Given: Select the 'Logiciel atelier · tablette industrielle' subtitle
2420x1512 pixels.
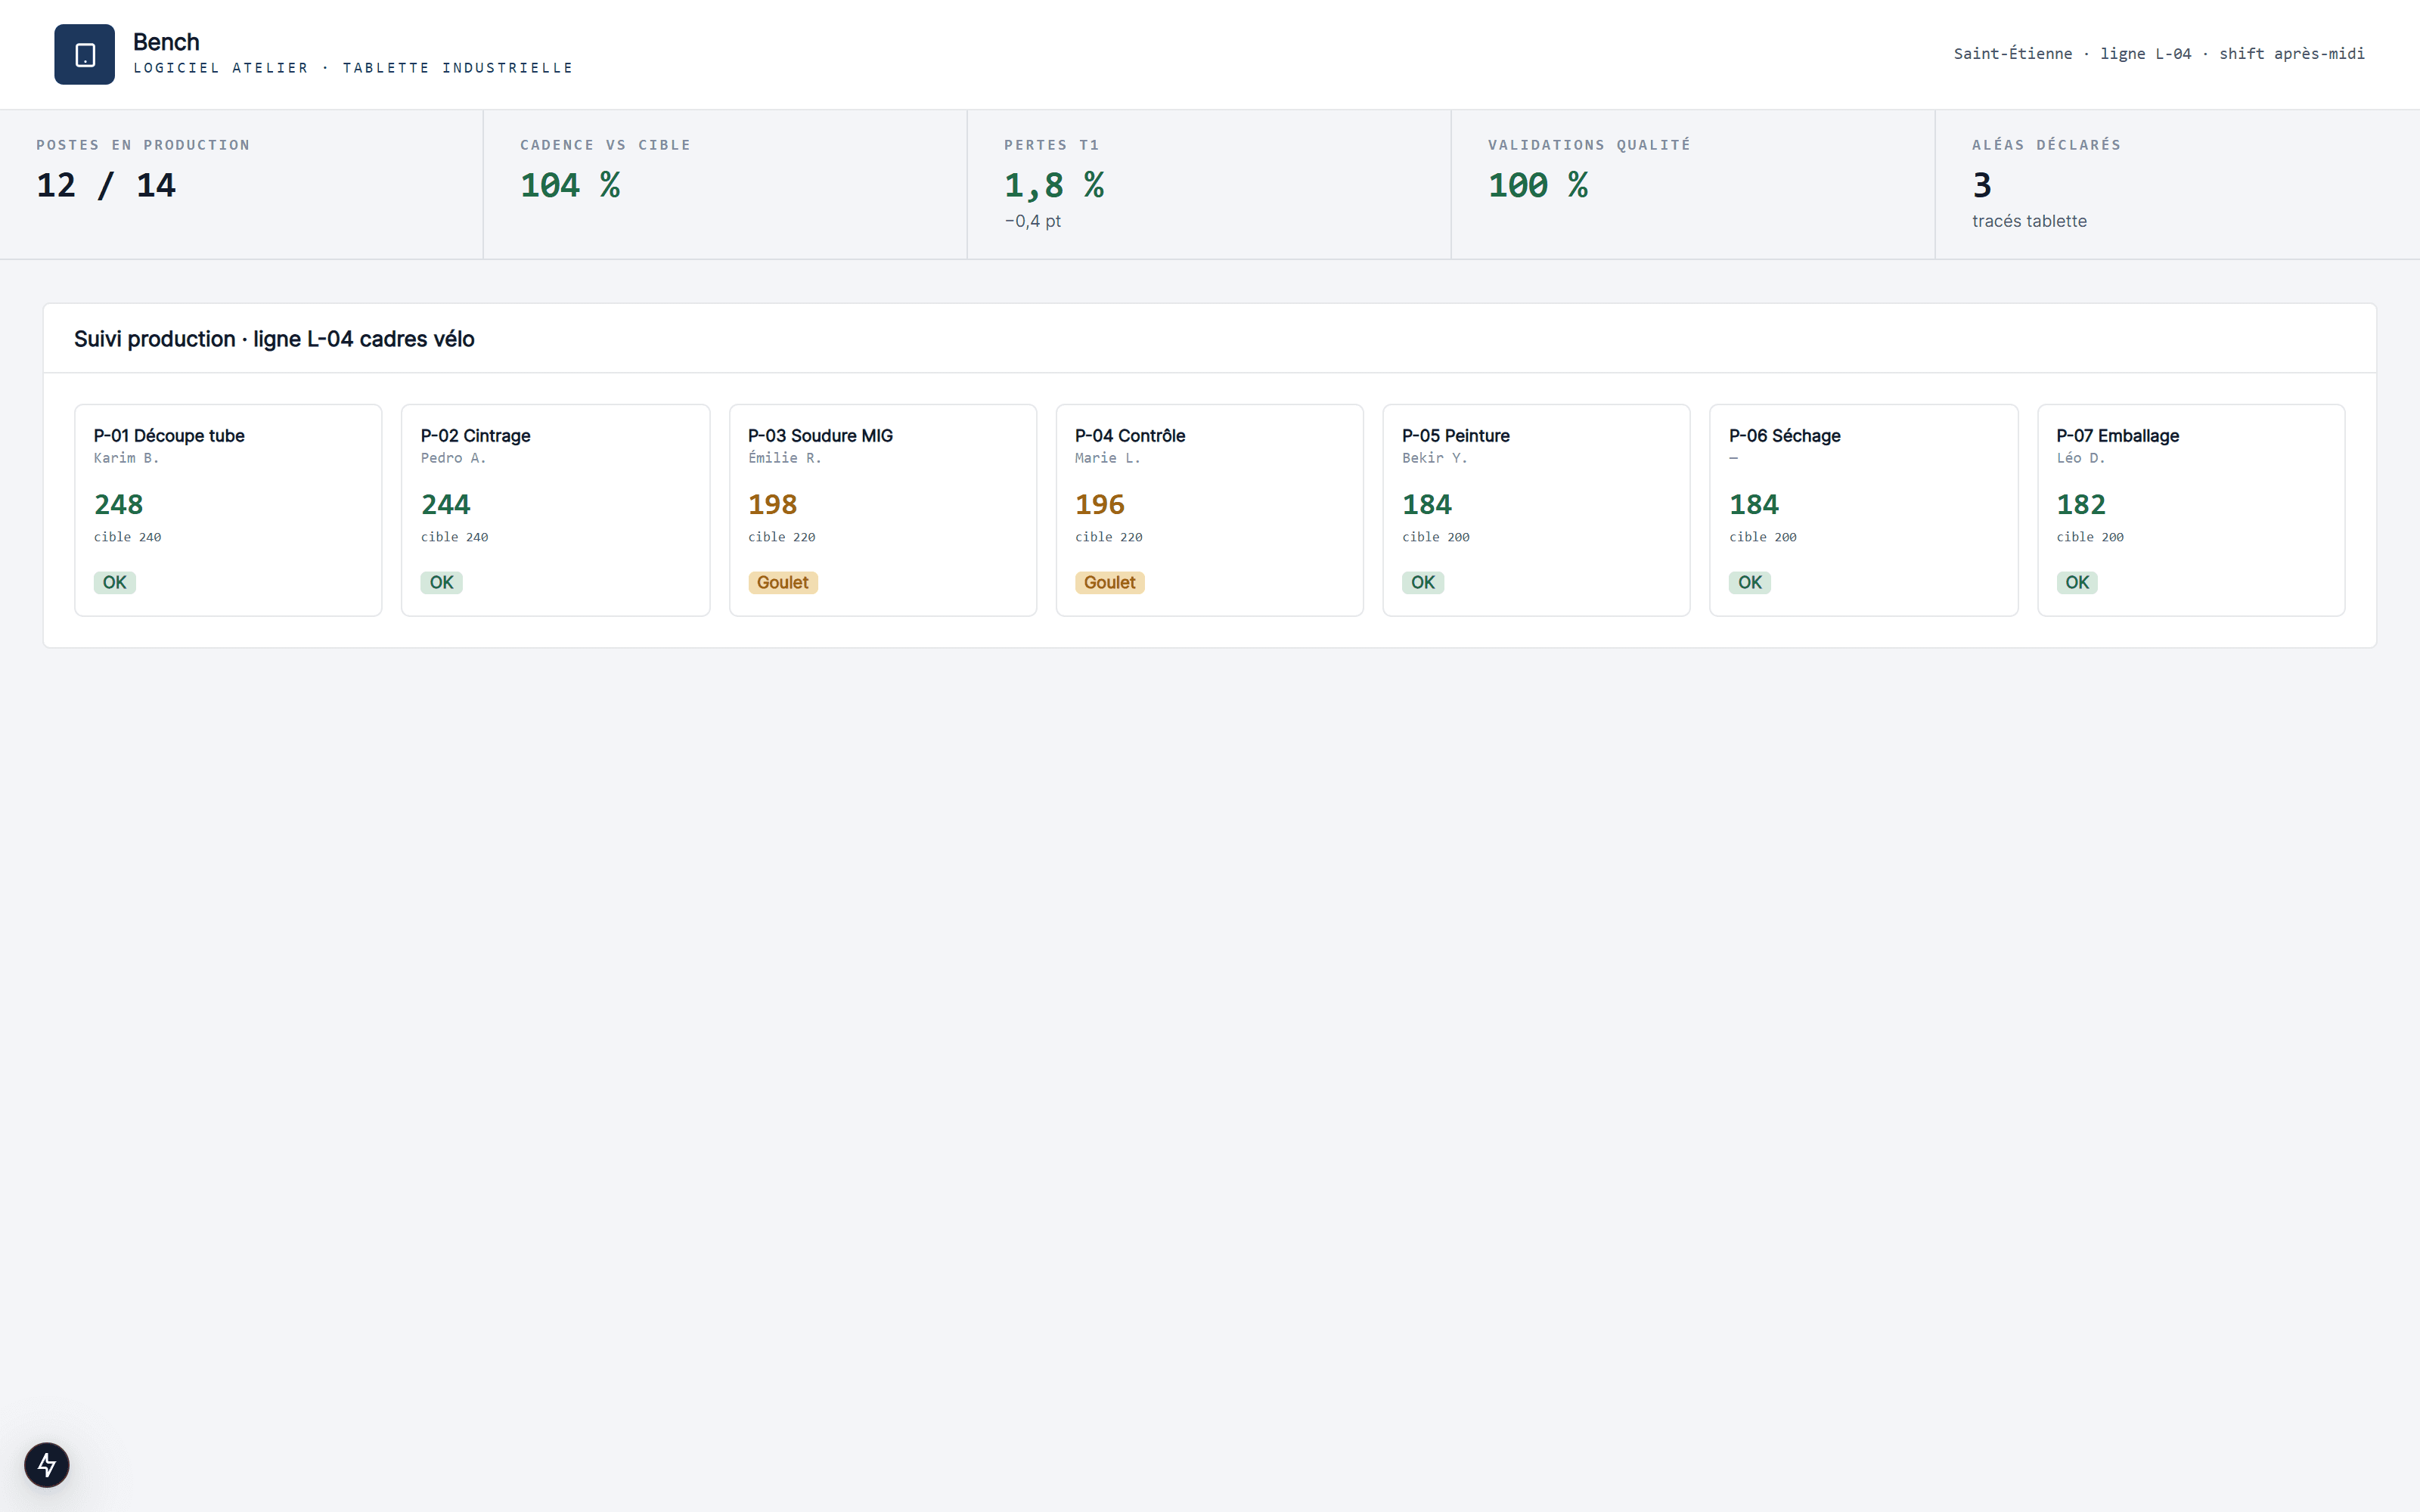Looking at the screenshot, I should pyautogui.click(x=353, y=68).
